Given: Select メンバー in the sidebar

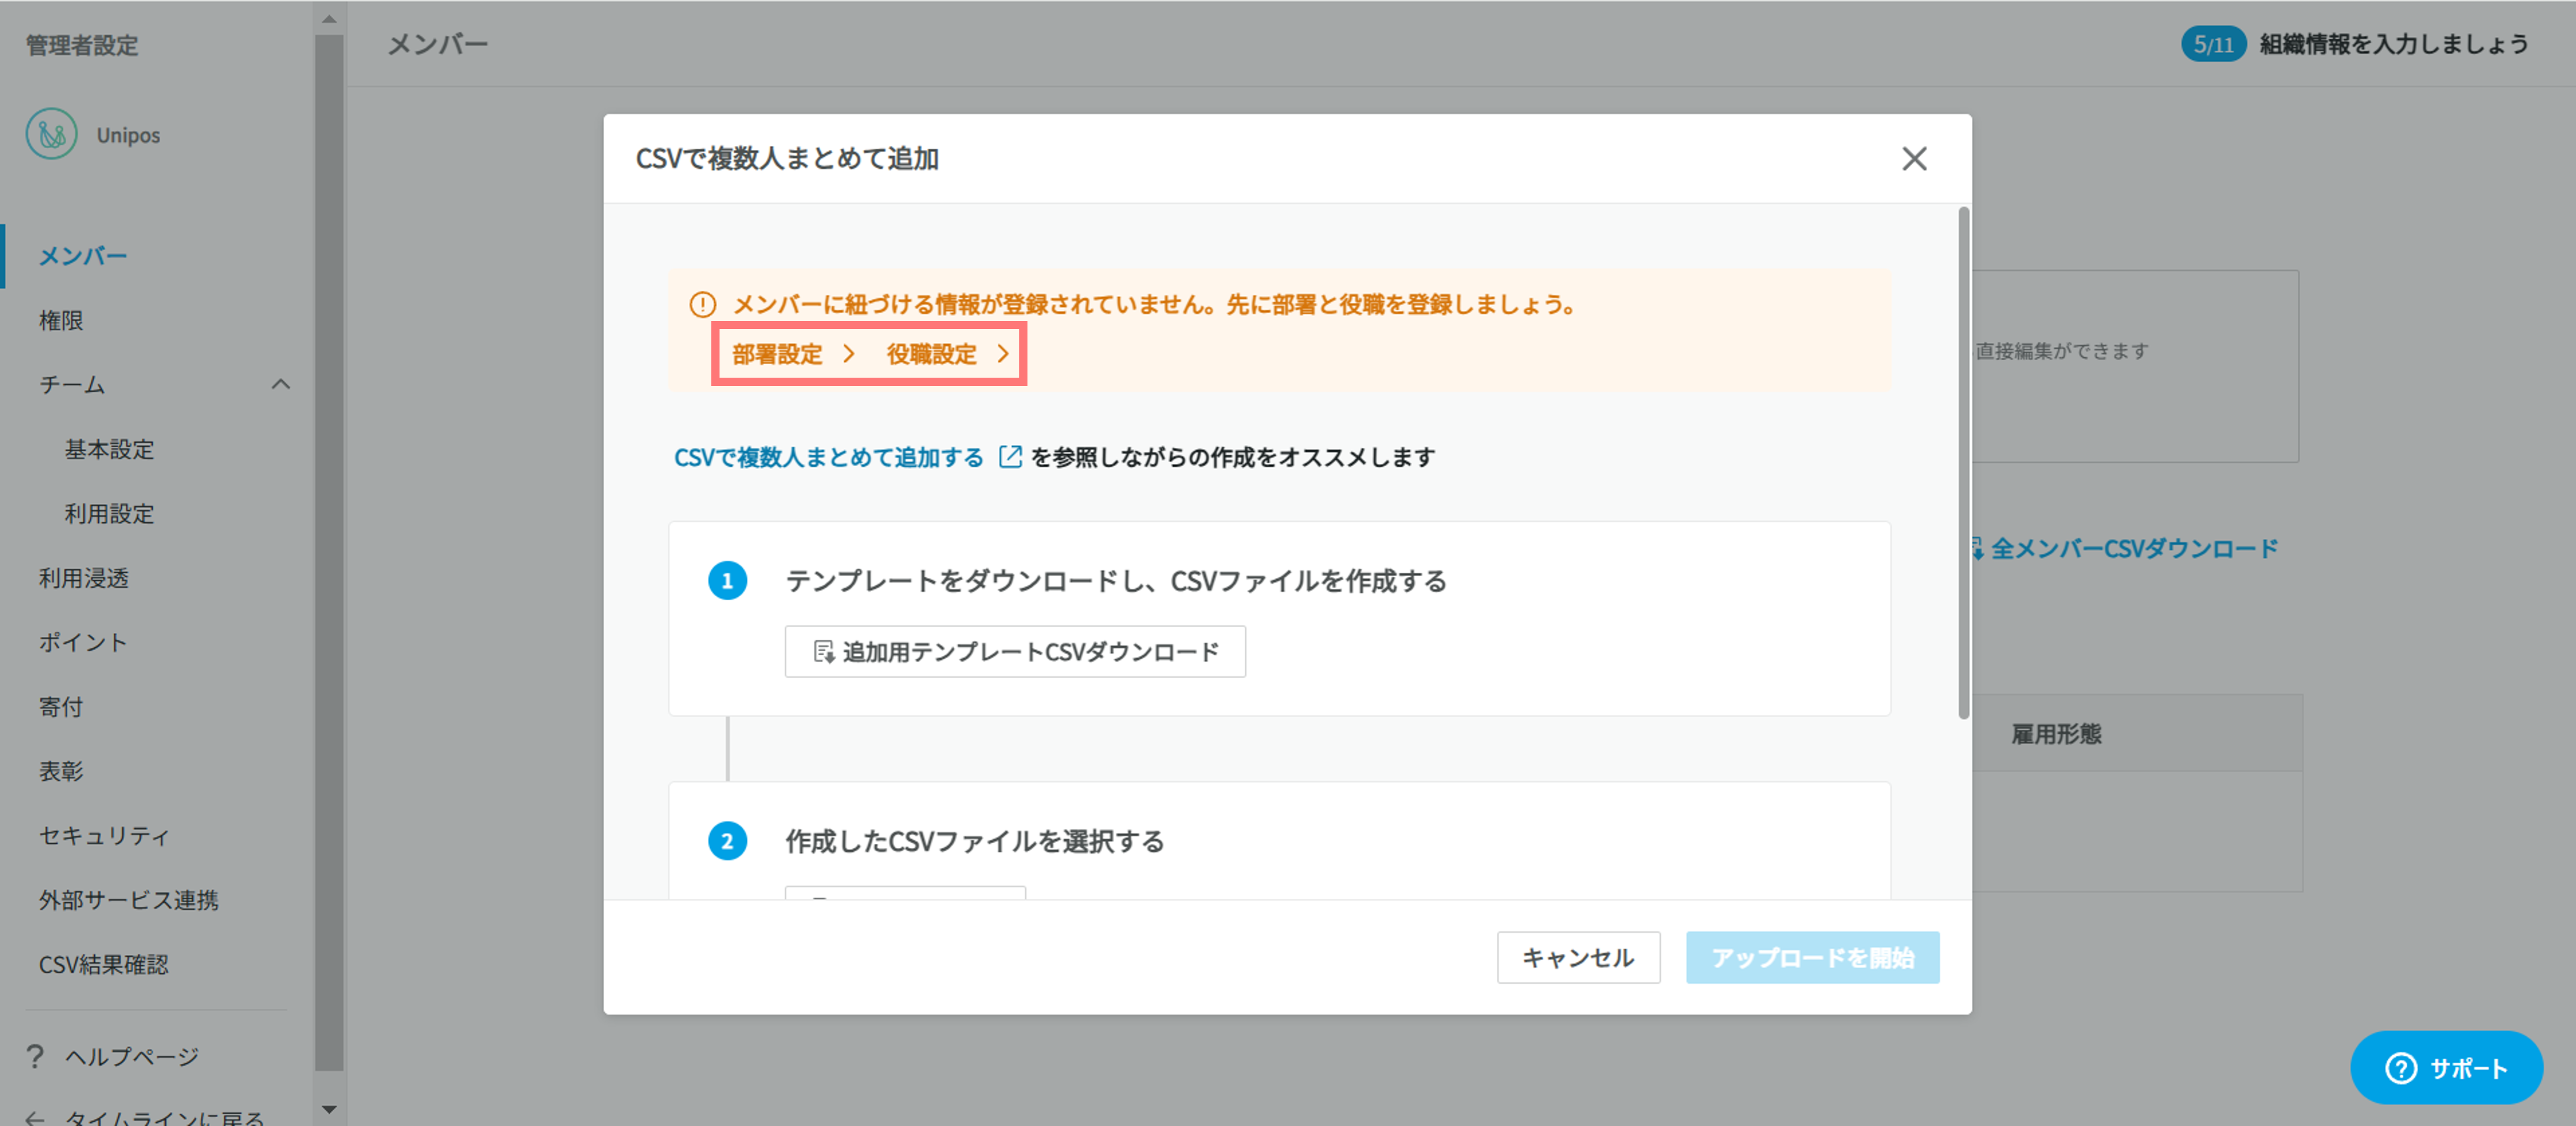Looking at the screenshot, I should (83, 256).
